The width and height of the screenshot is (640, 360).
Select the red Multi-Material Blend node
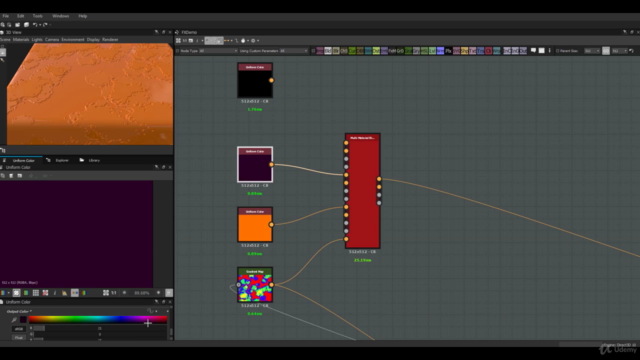point(362,191)
